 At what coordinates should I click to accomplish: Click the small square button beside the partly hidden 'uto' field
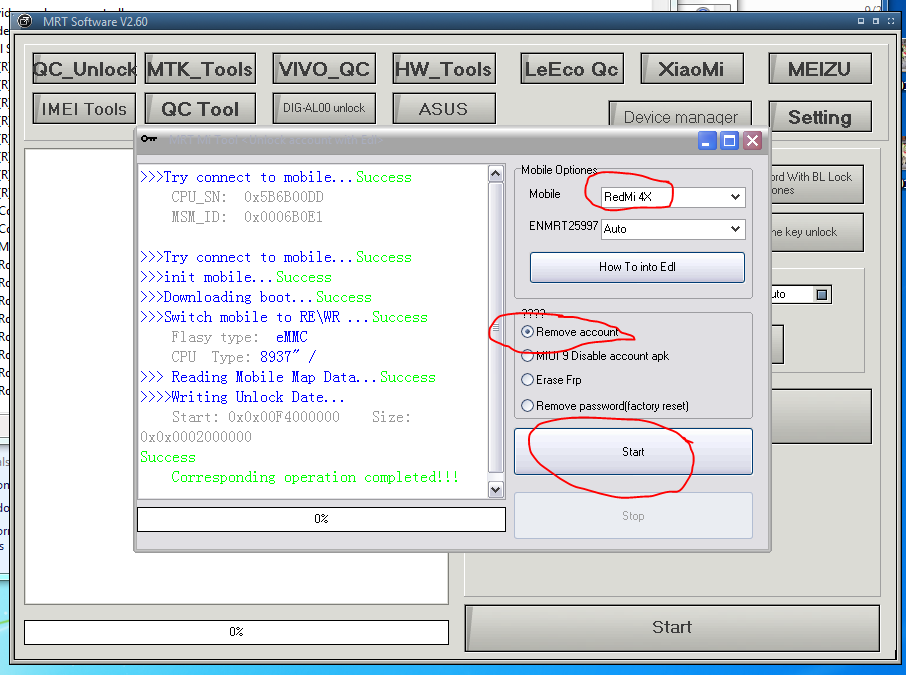pos(822,295)
